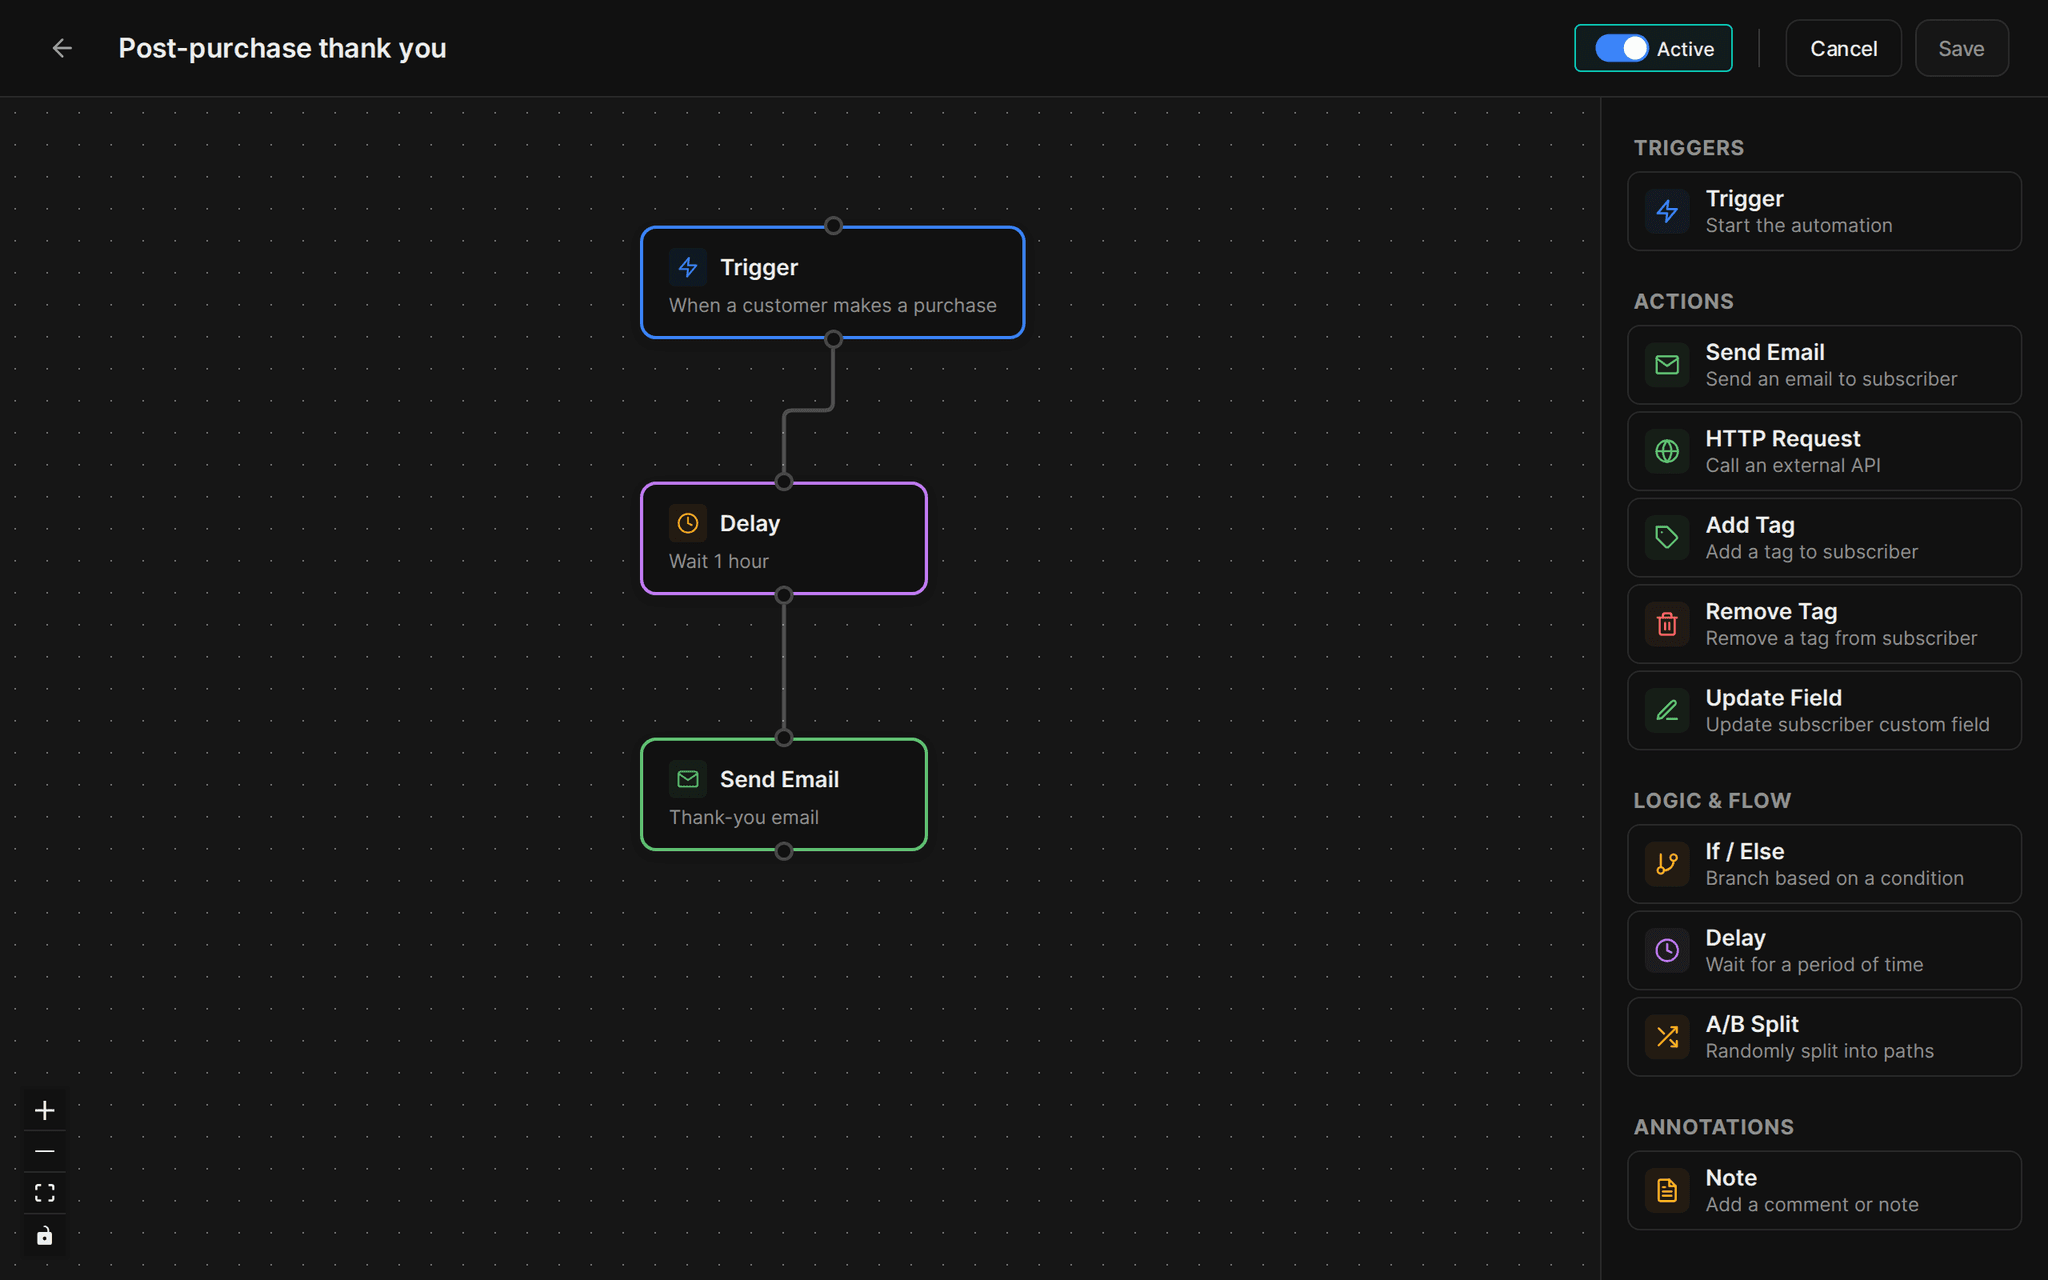
Task: Click "Thank-you email" text in Send Email node
Action: pos(744,818)
